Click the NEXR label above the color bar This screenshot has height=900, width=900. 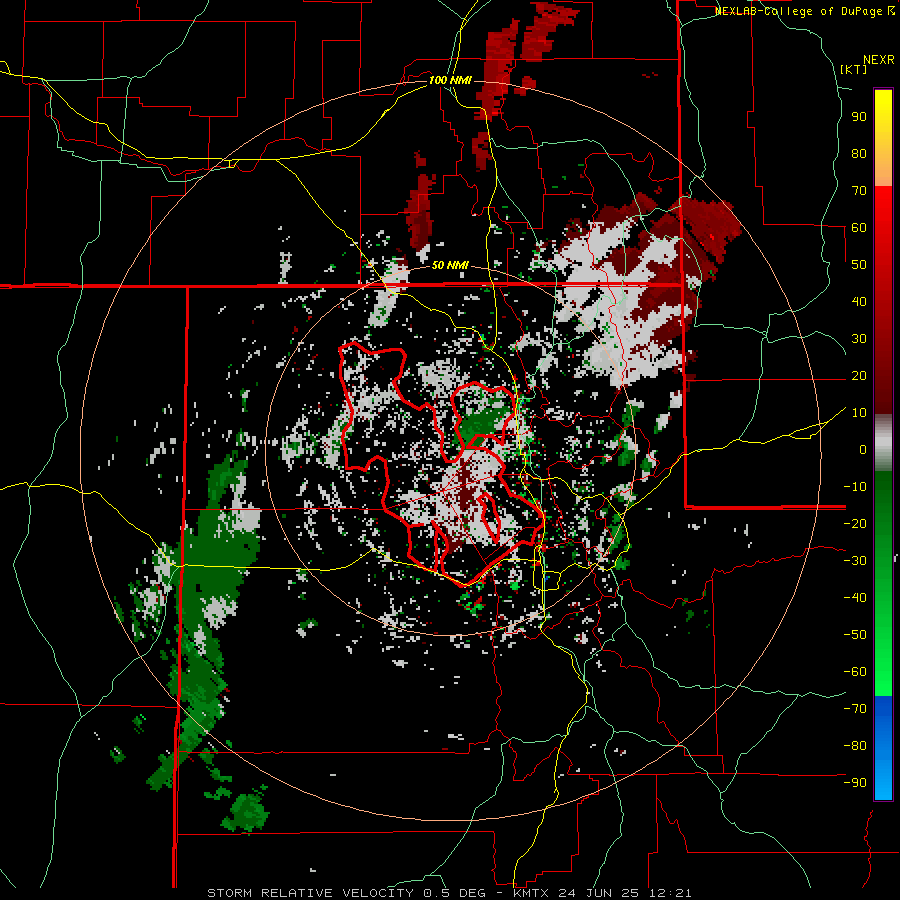point(879,60)
